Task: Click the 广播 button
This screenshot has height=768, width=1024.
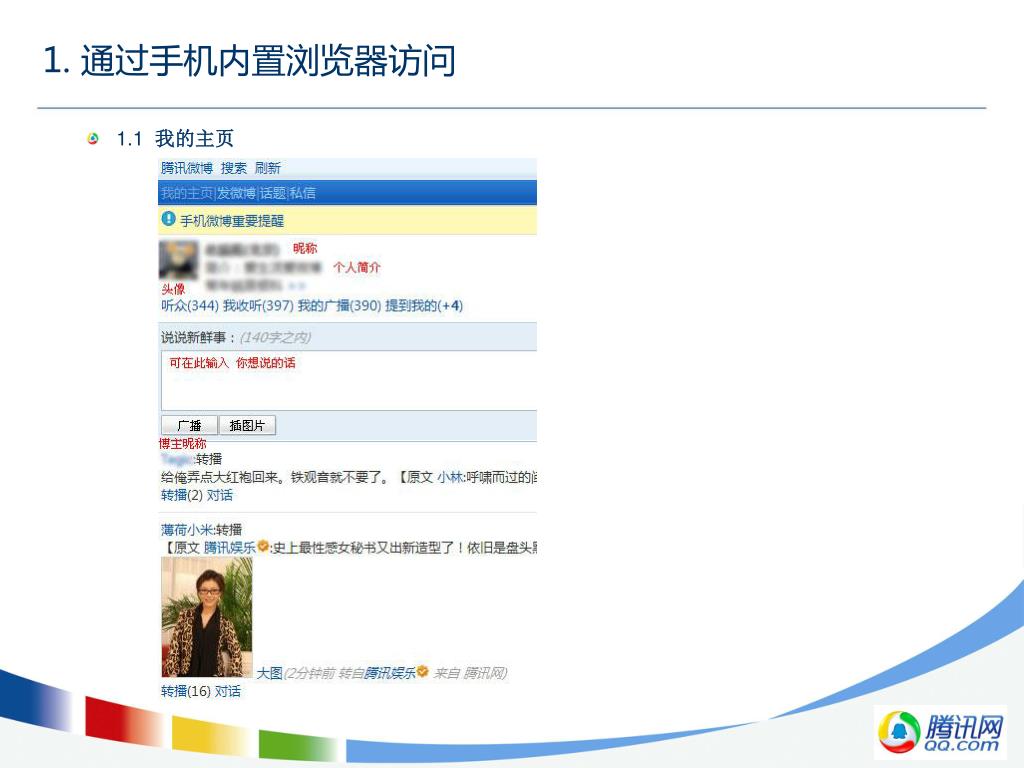Action: point(189,425)
